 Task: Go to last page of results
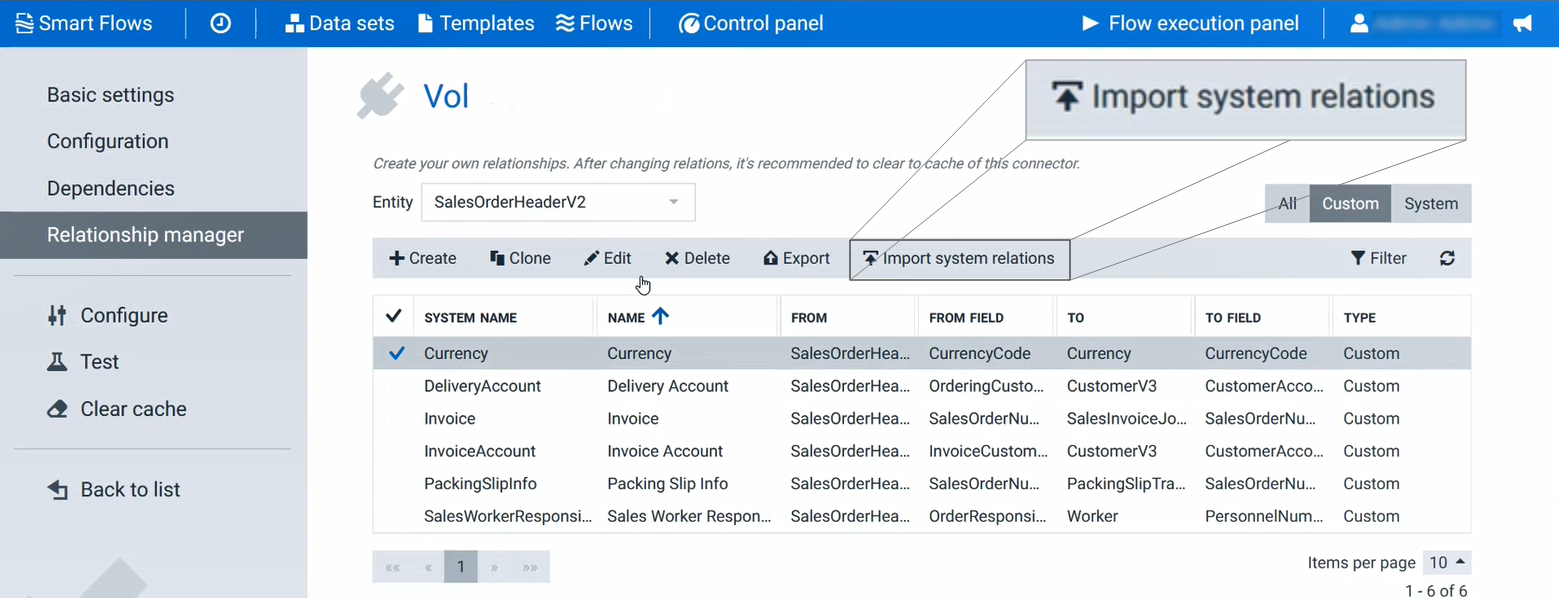530,567
